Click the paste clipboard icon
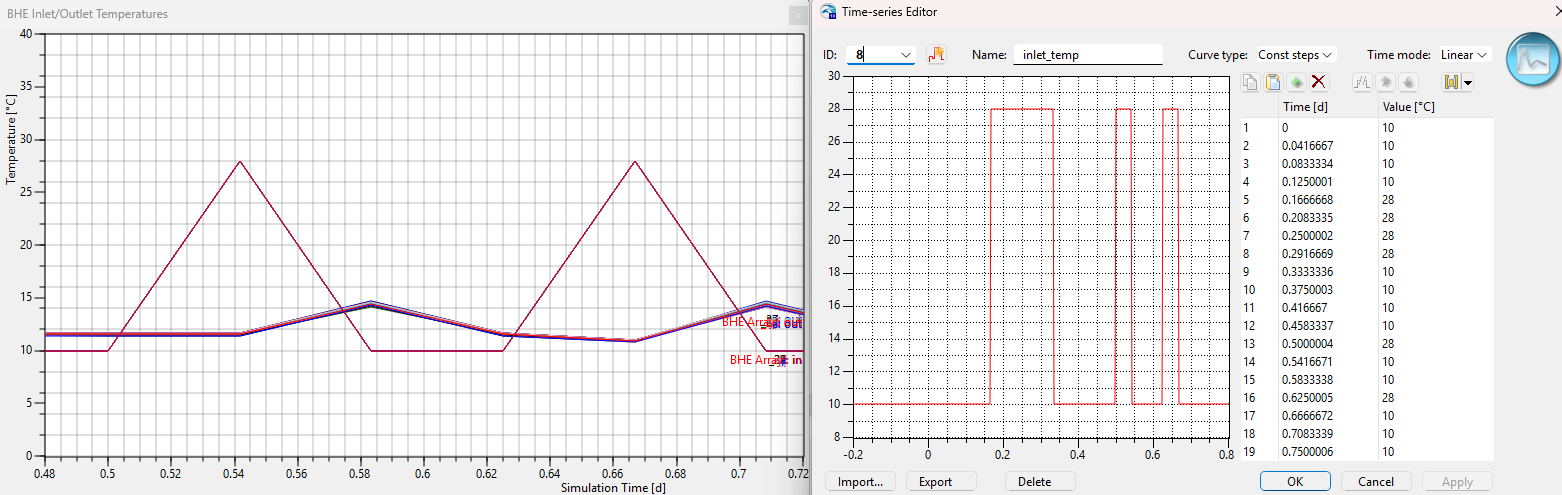 click(1273, 82)
